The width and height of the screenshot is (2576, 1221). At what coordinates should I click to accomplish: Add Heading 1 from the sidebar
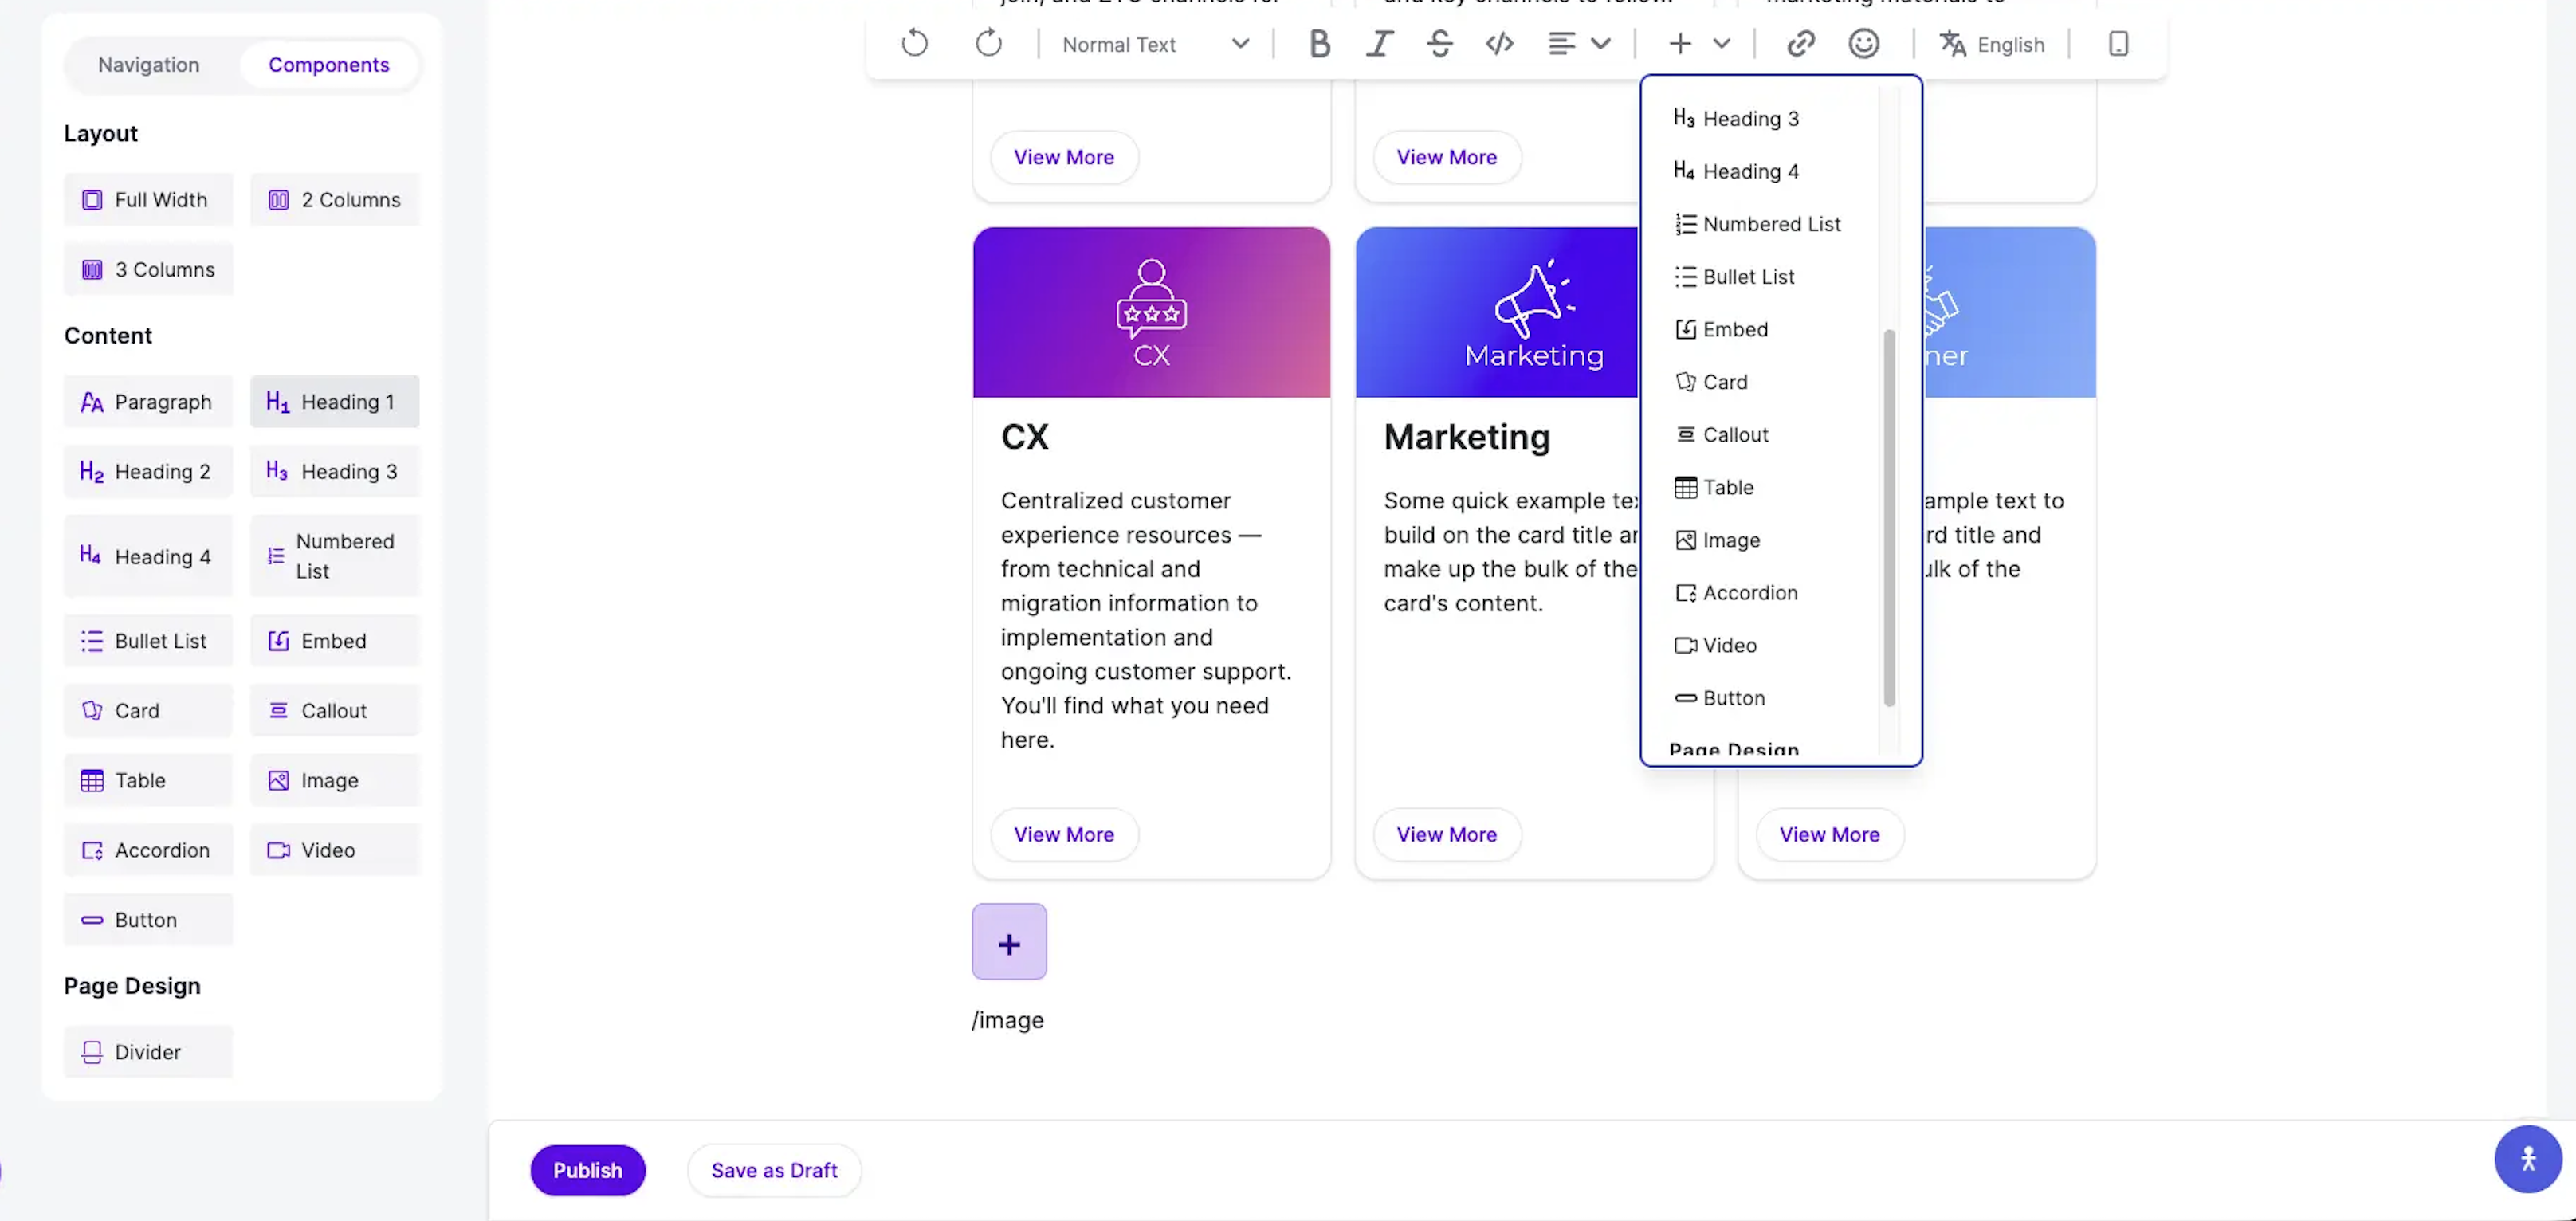pyautogui.click(x=335, y=402)
